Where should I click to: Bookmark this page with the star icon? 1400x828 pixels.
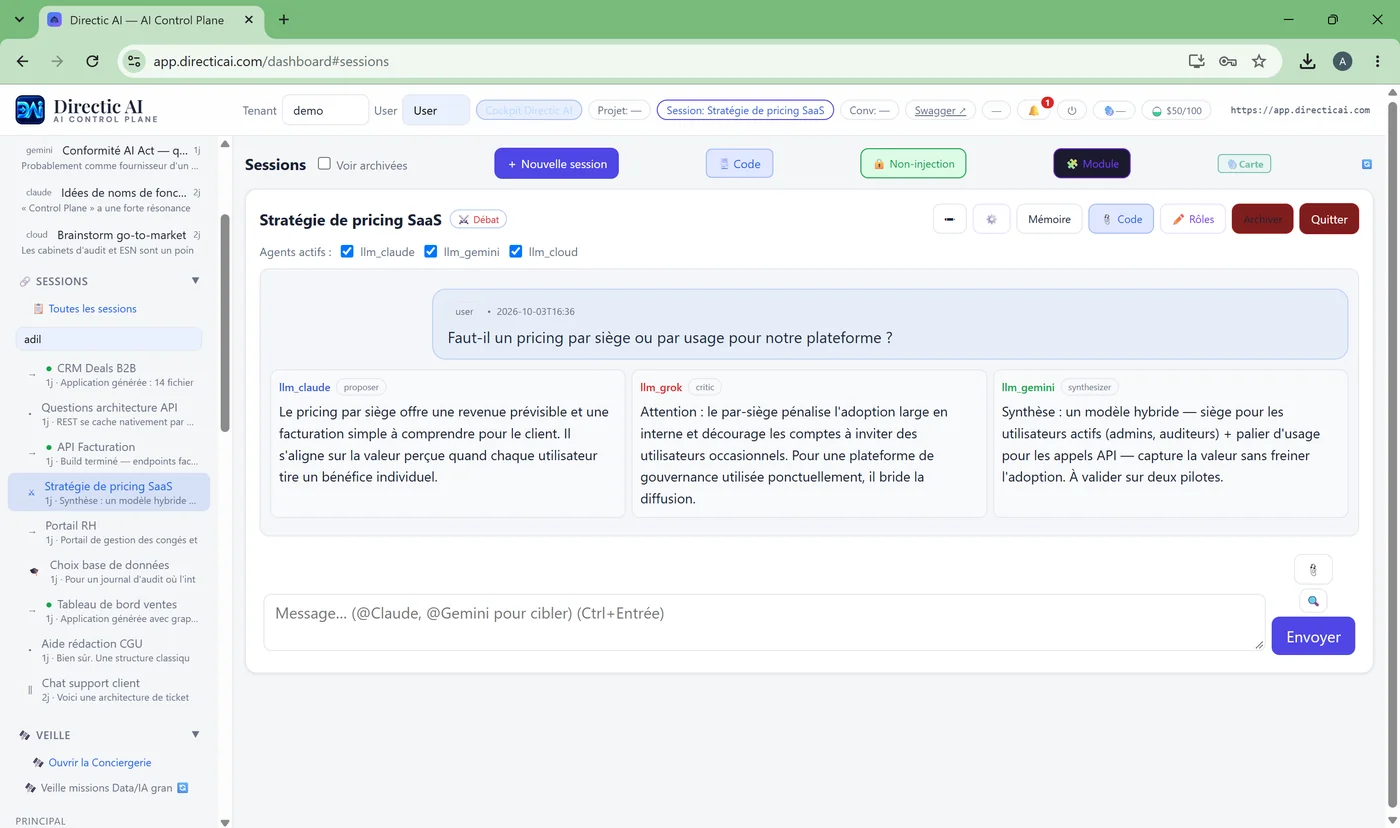click(1259, 61)
